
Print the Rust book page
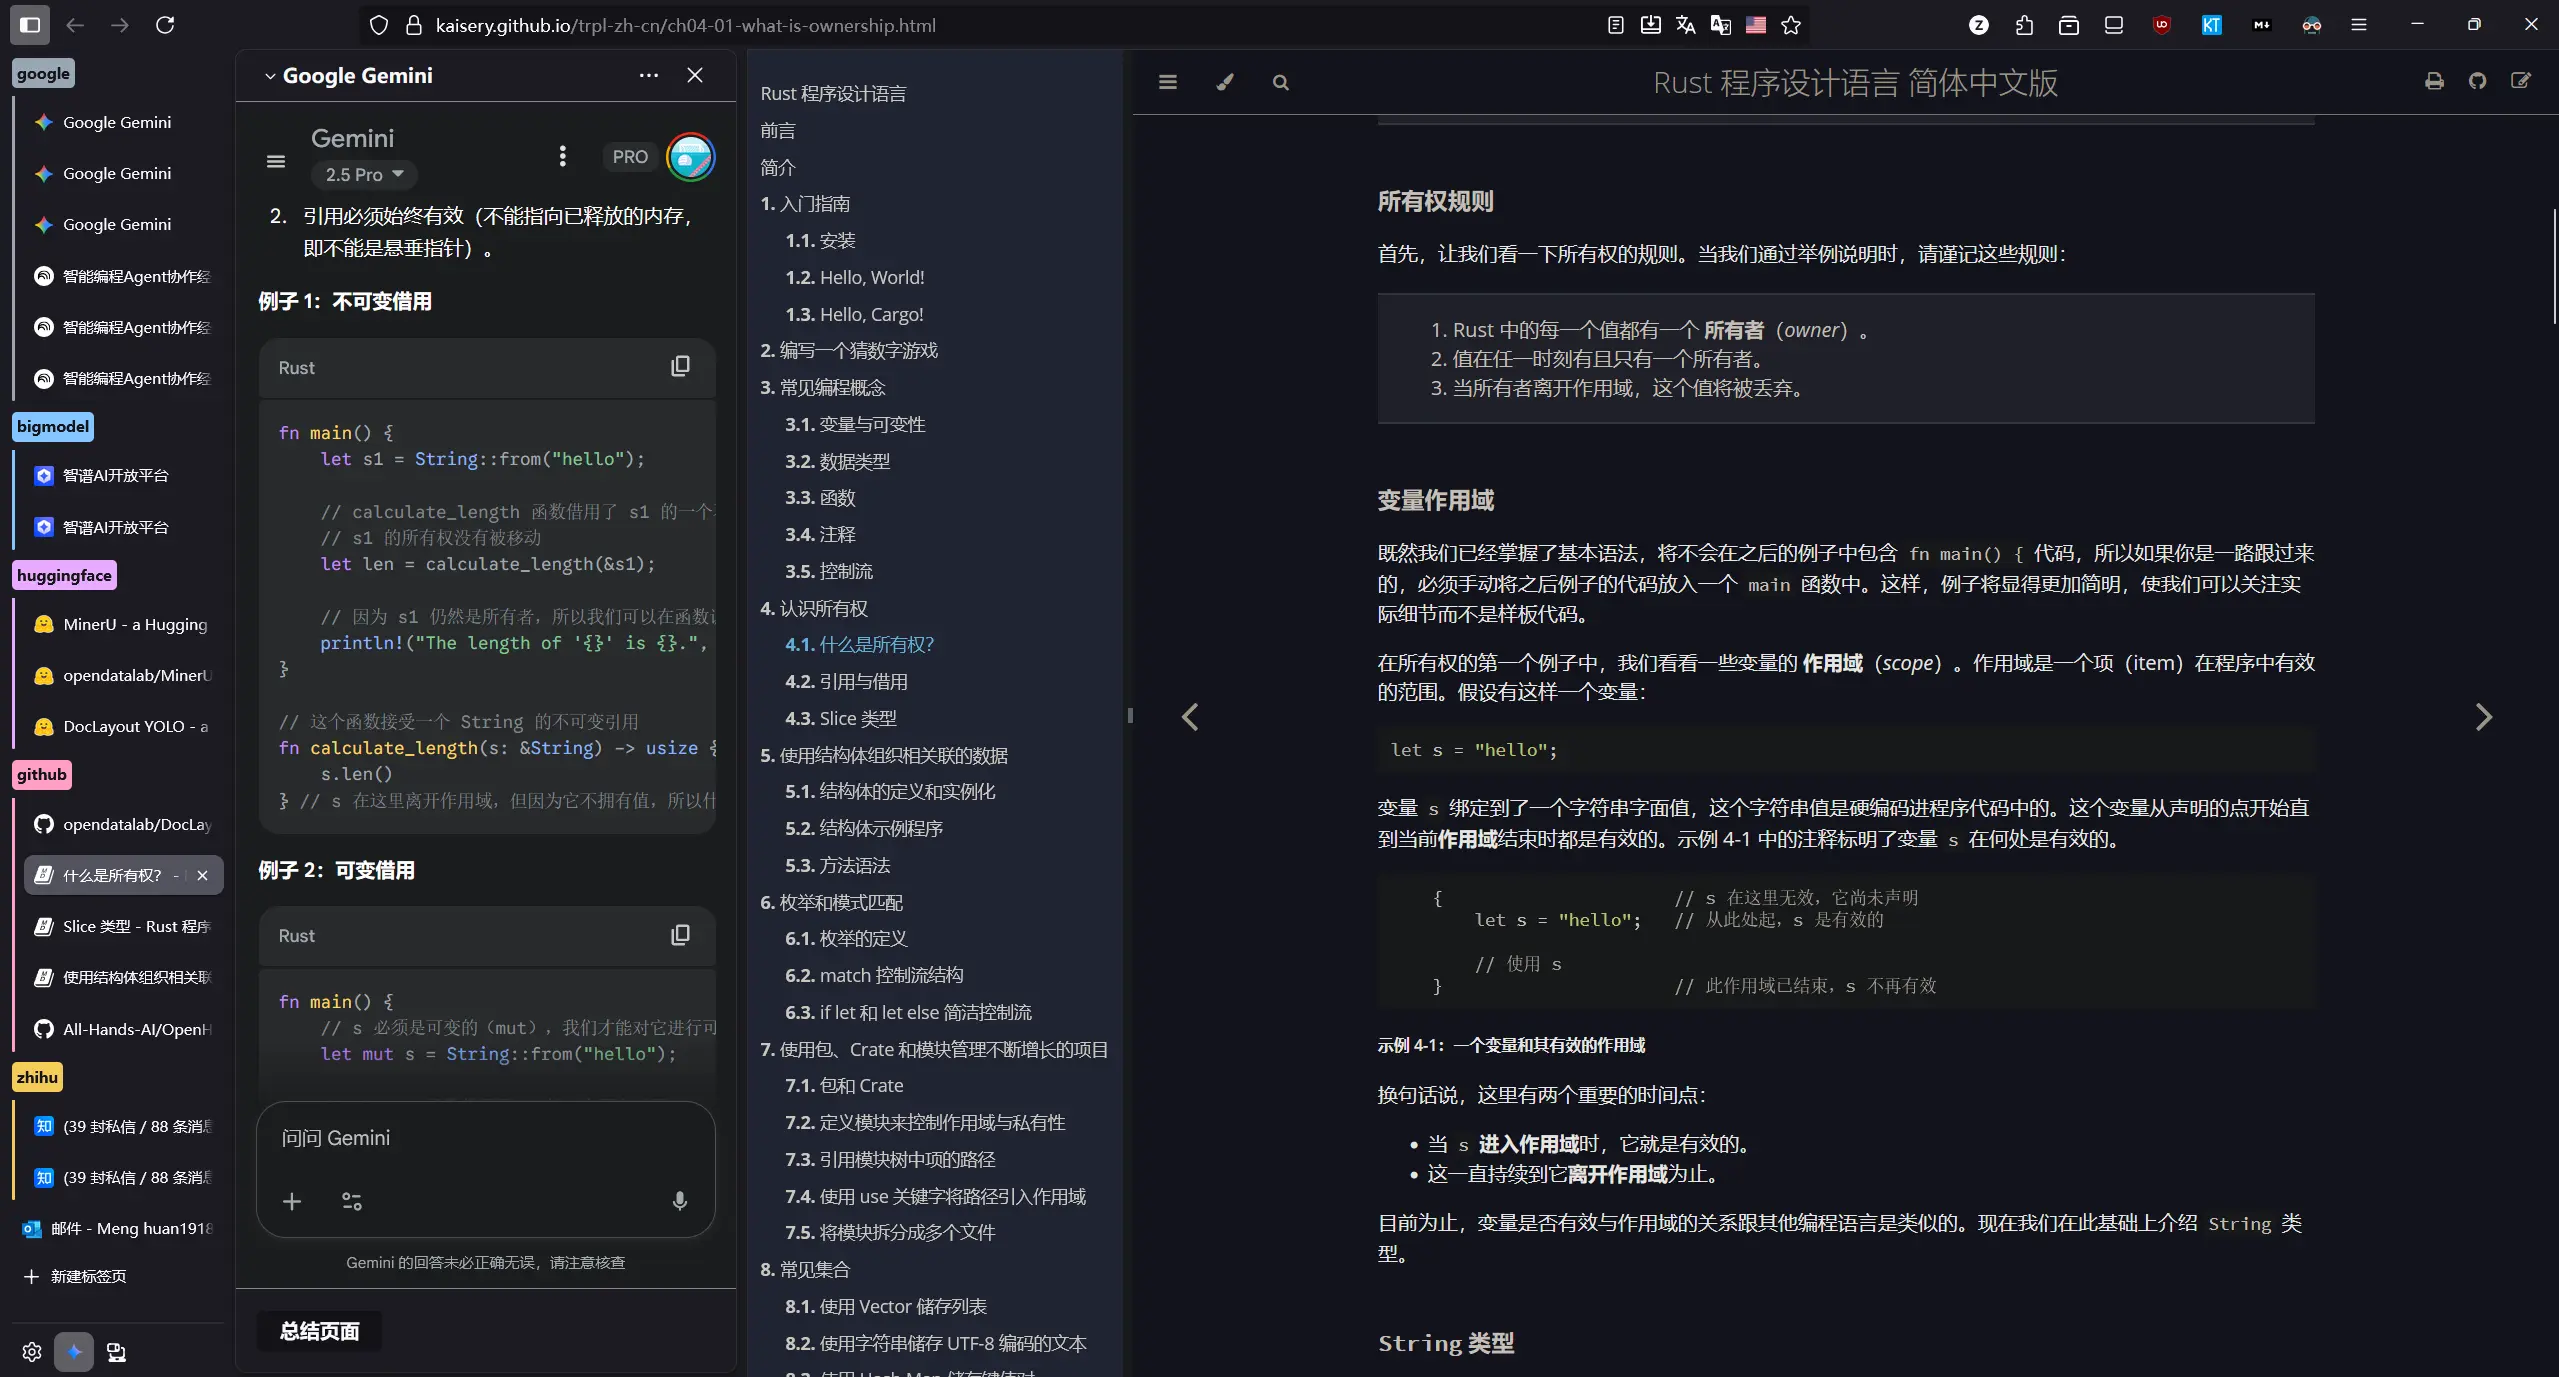[2434, 81]
